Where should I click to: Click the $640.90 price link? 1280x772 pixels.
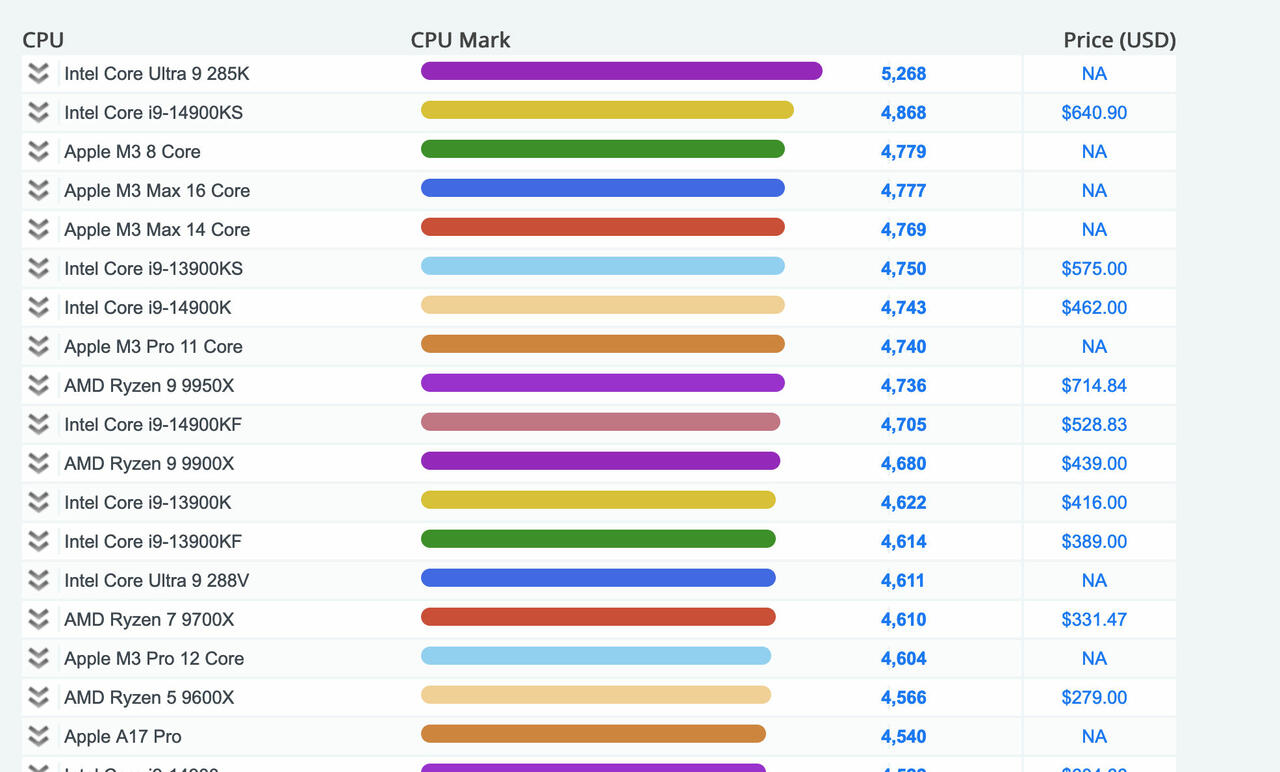click(x=1094, y=113)
